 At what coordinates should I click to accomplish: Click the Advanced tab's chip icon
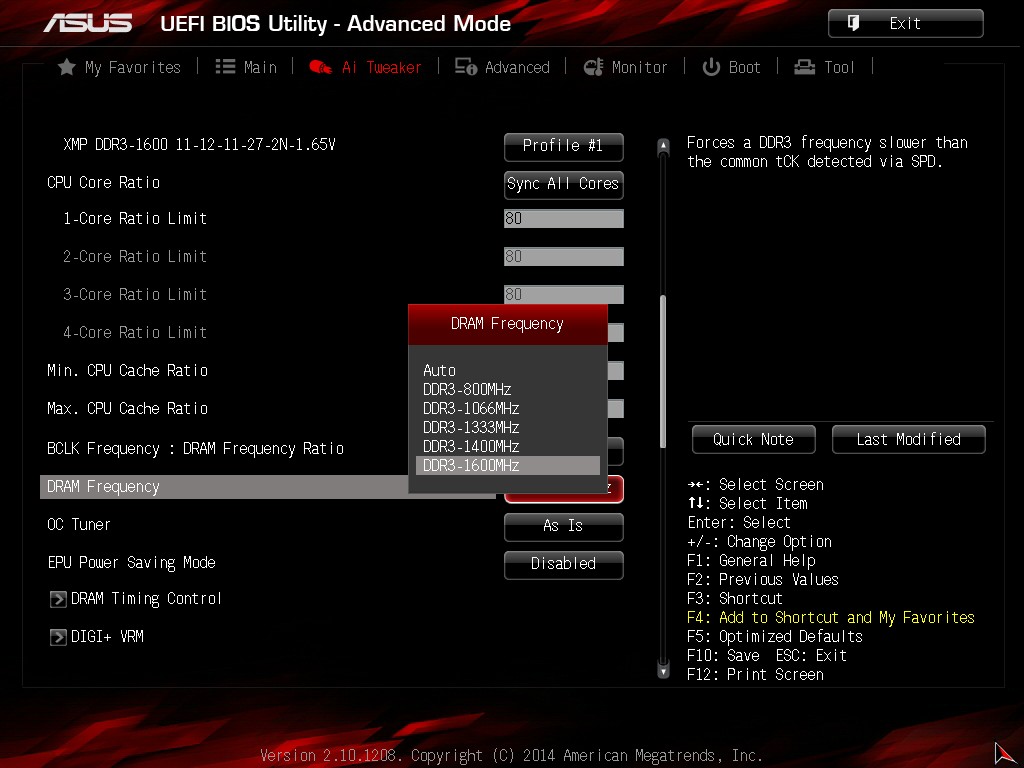[465, 67]
